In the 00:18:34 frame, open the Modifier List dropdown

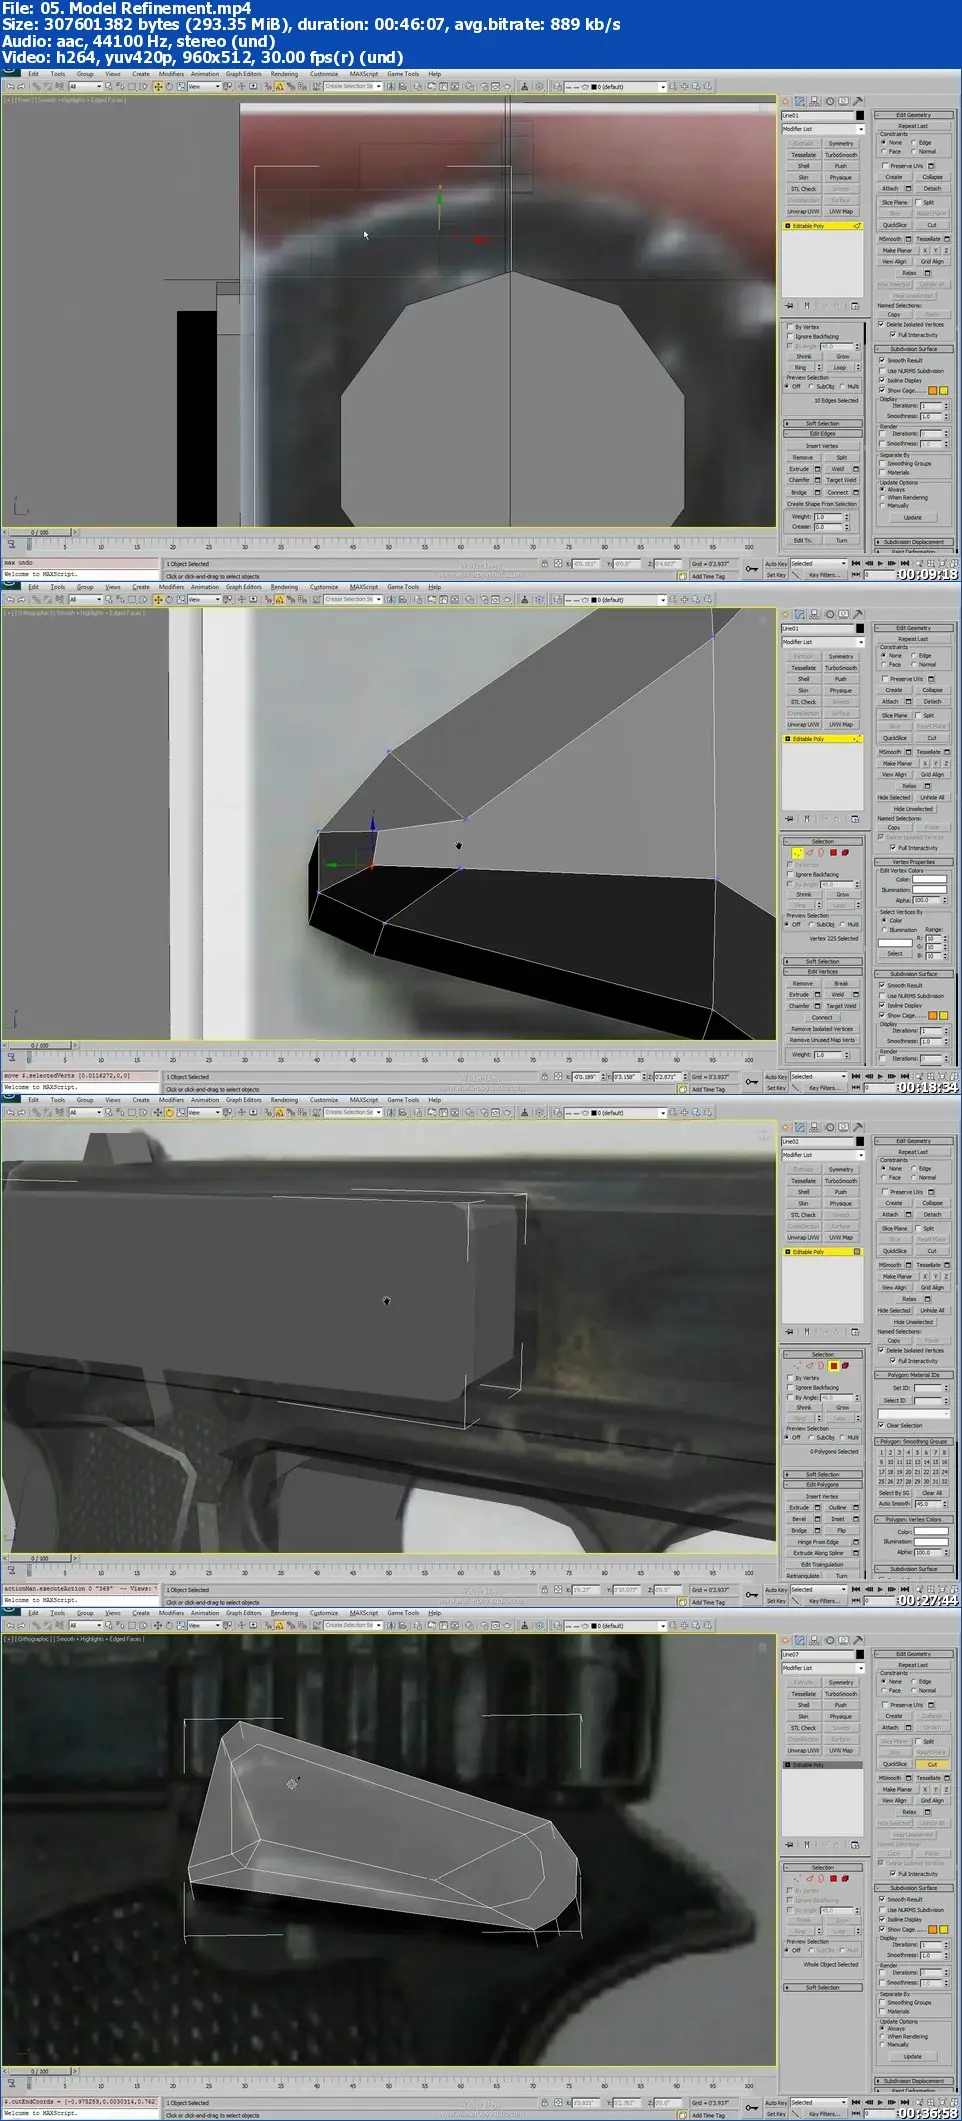coord(822,642)
